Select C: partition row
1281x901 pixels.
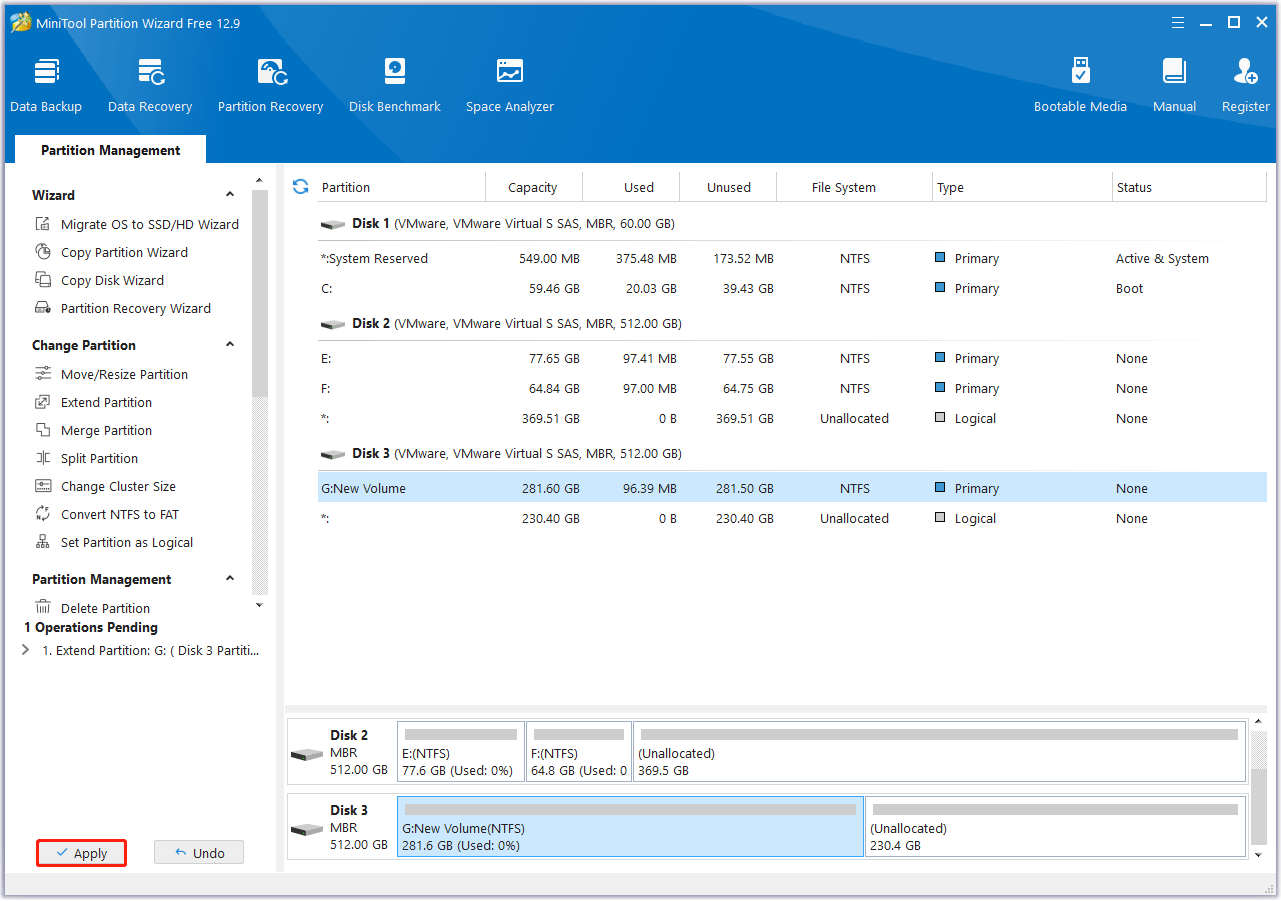pyautogui.click(x=792, y=288)
